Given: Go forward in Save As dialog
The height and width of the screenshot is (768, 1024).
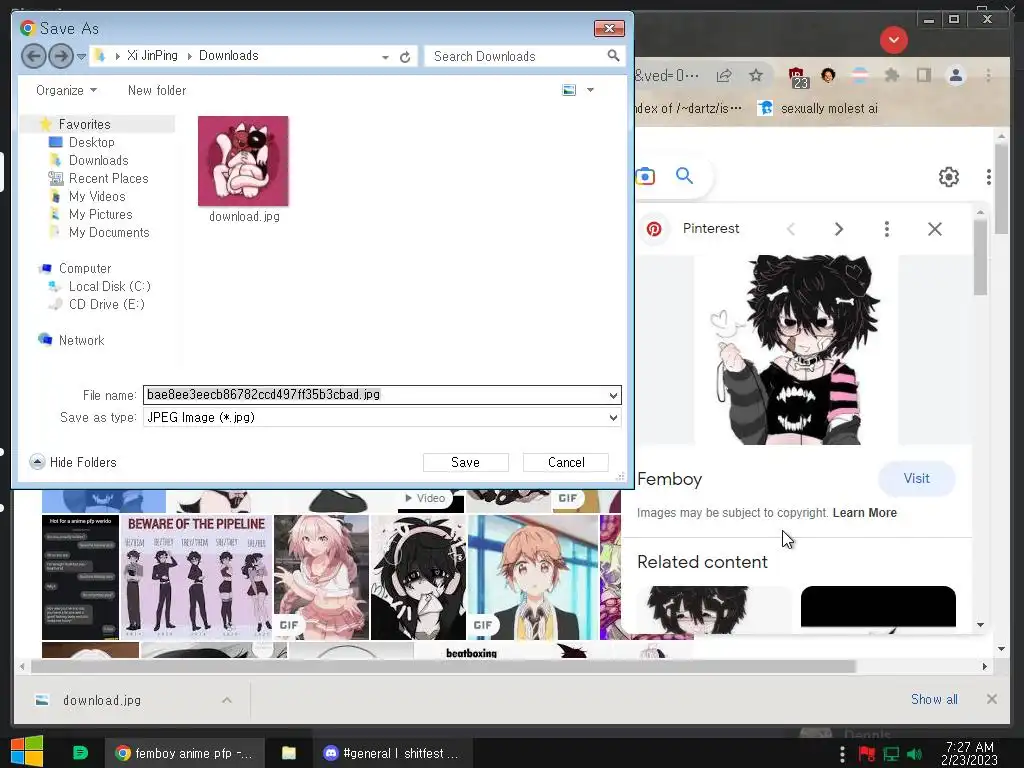Looking at the screenshot, I should 61,56.
